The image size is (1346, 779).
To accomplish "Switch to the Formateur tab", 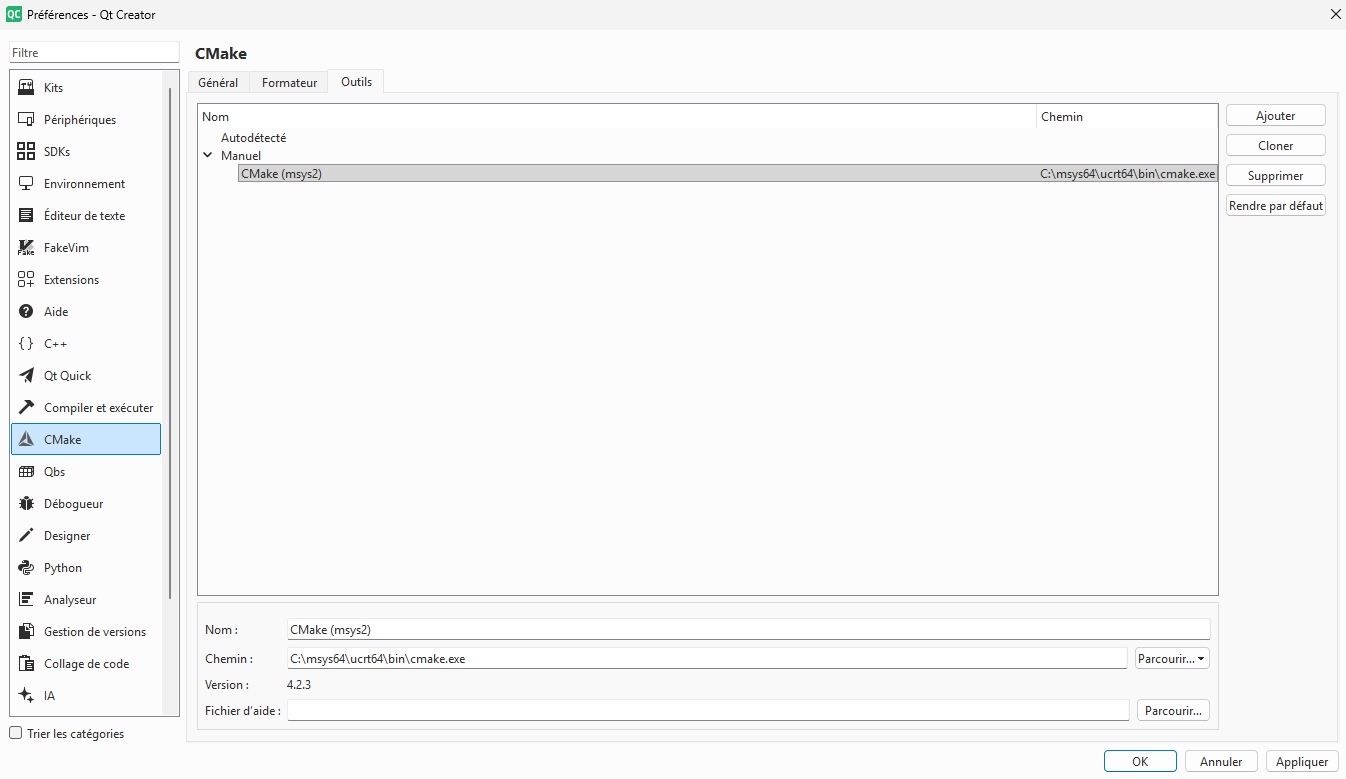I will click(x=289, y=83).
